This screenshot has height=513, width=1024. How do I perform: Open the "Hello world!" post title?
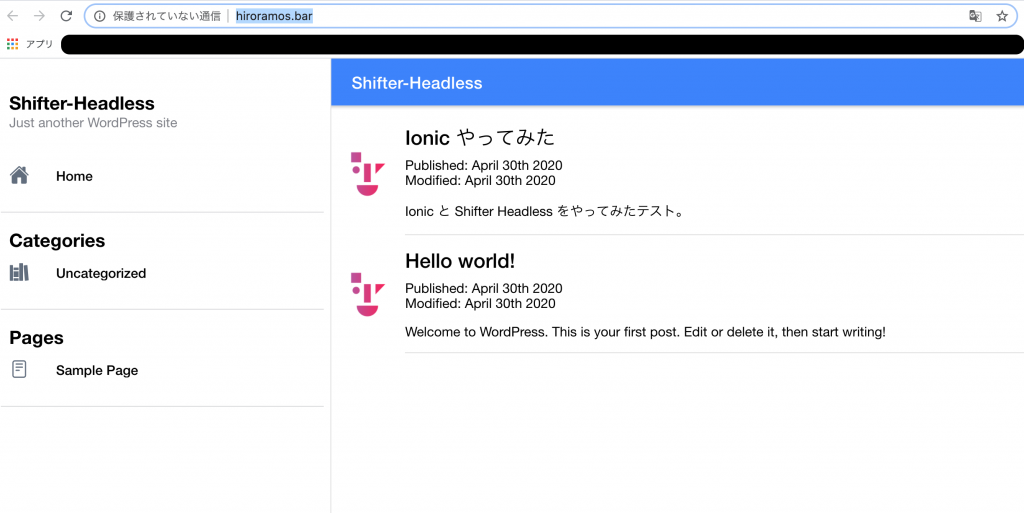pyautogui.click(x=460, y=261)
